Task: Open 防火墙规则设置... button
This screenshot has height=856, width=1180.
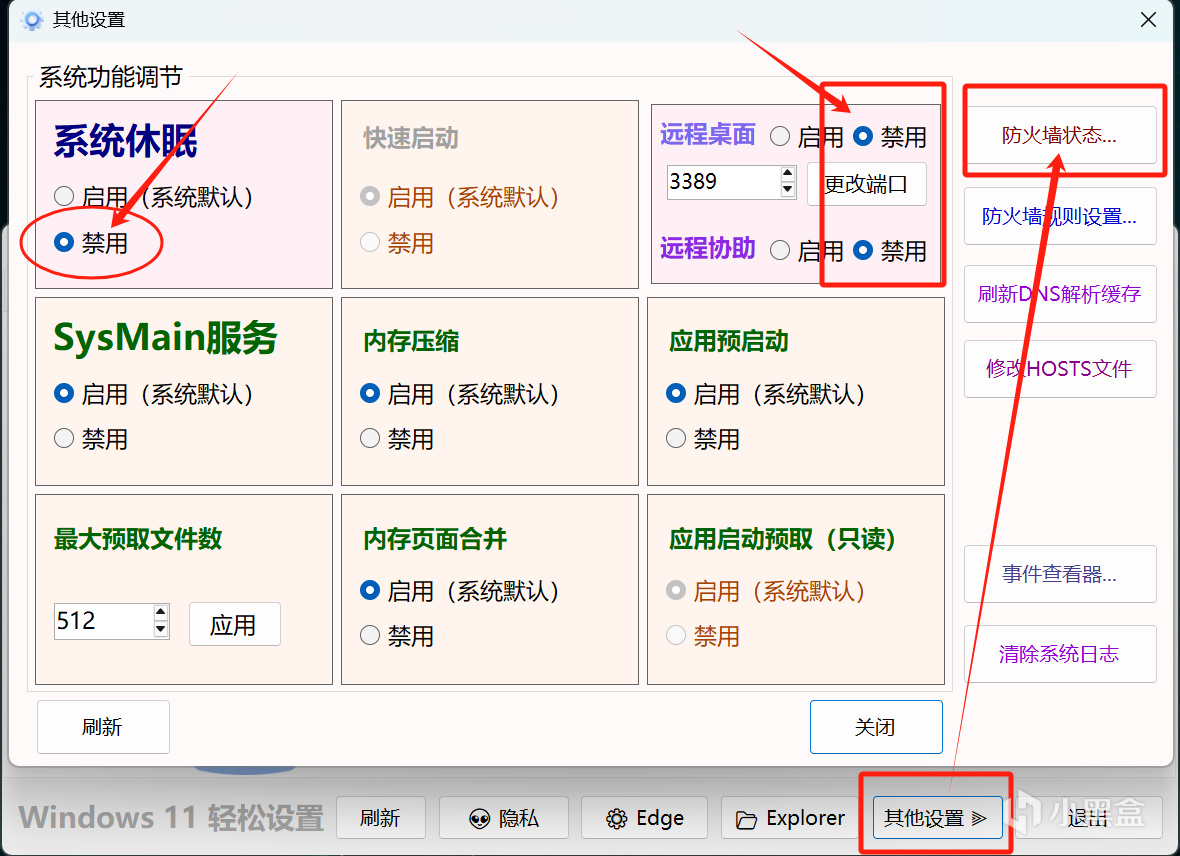Action: (1060, 216)
